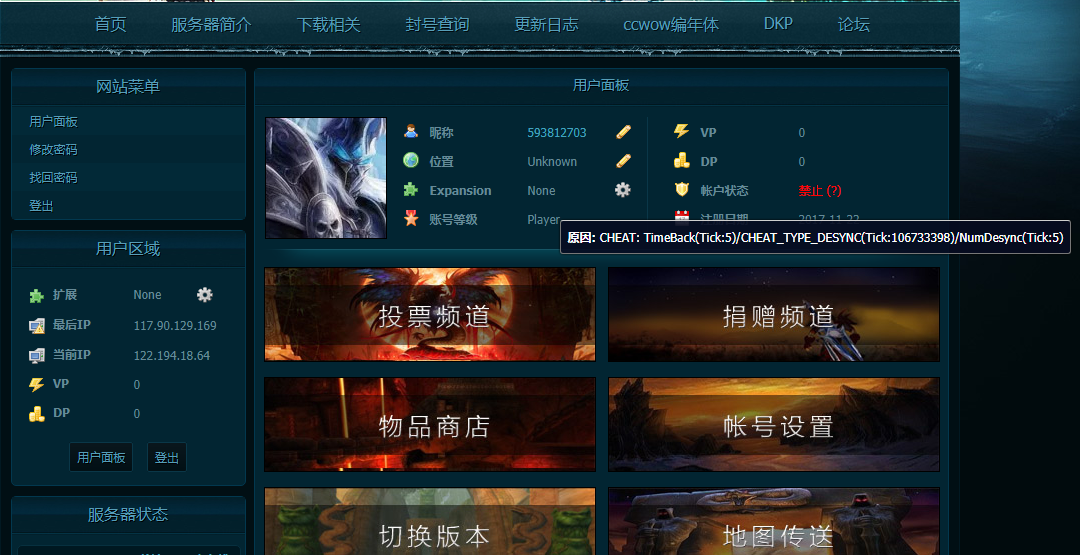Click the shield icon beside 帐户状态
The image size is (1080, 555).
[x=681, y=189]
